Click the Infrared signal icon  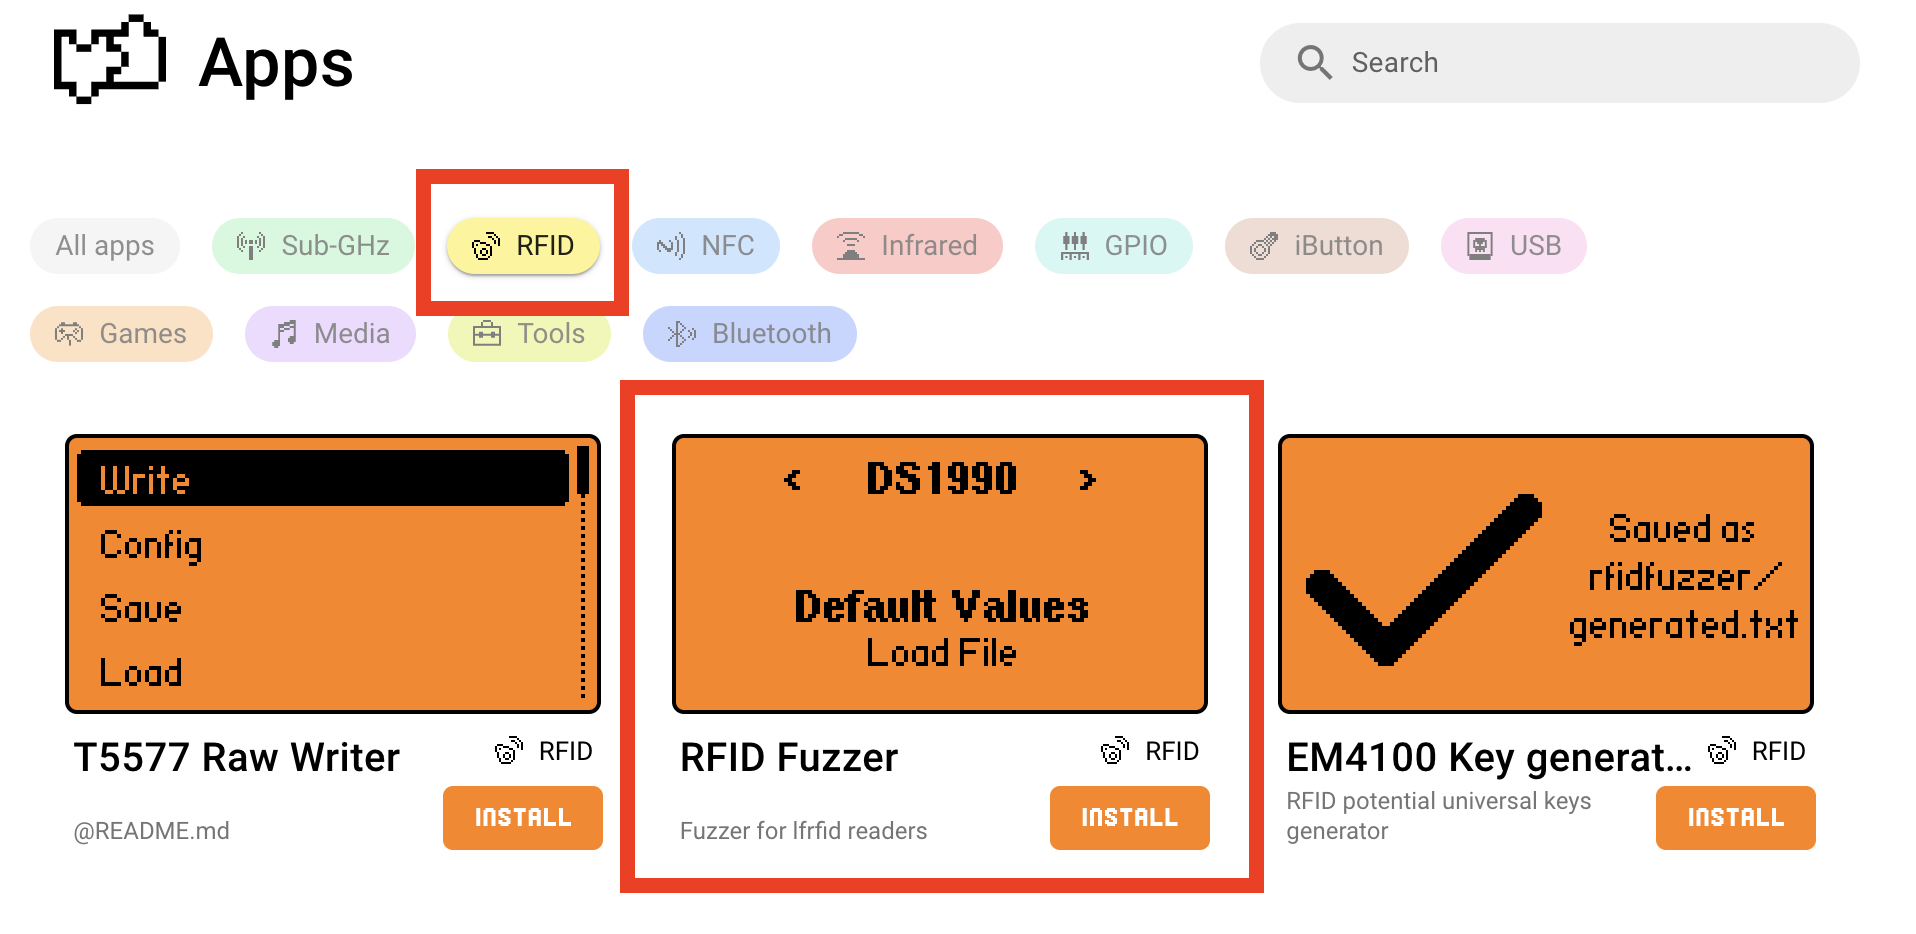pyautogui.click(x=851, y=245)
